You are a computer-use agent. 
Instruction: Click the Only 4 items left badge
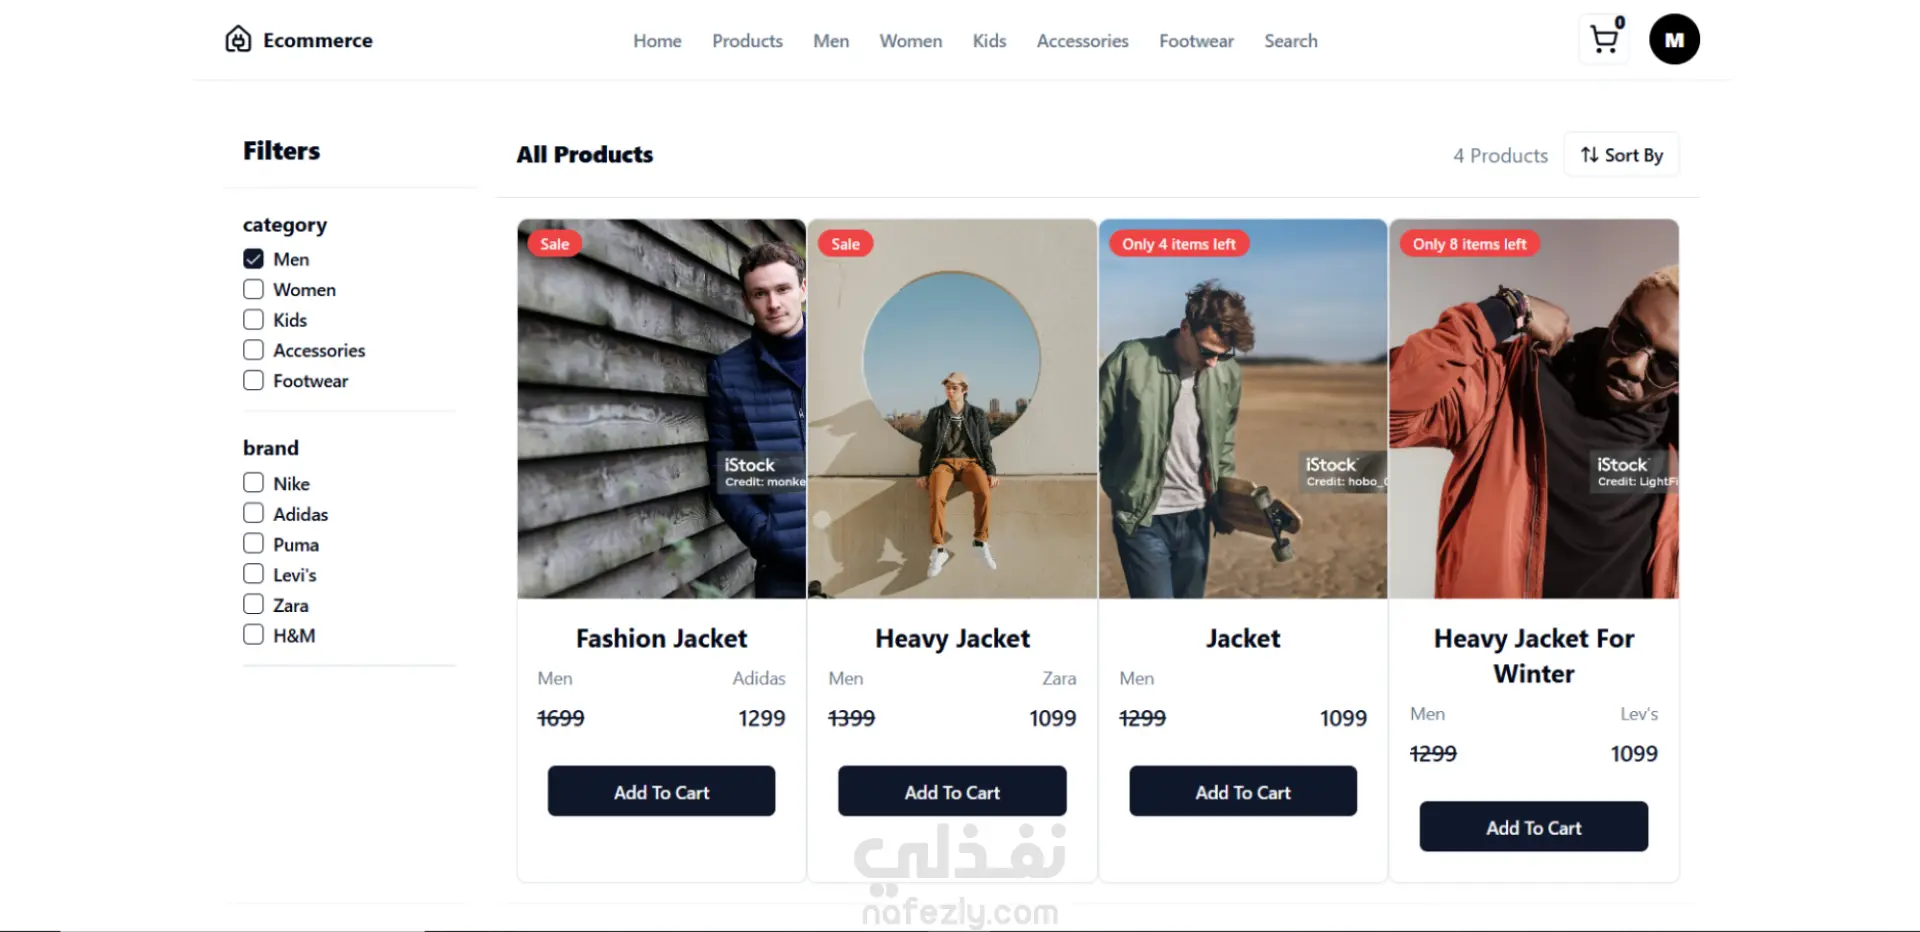tap(1178, 244)
